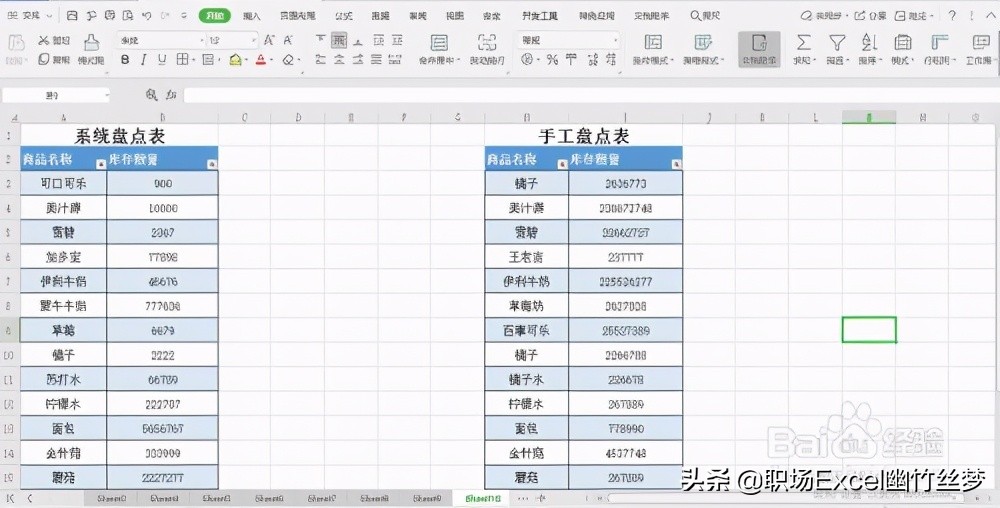Click the Redo arrow icon
Image resolution: width=1000 pixels, height=508 pixels.
165,15
